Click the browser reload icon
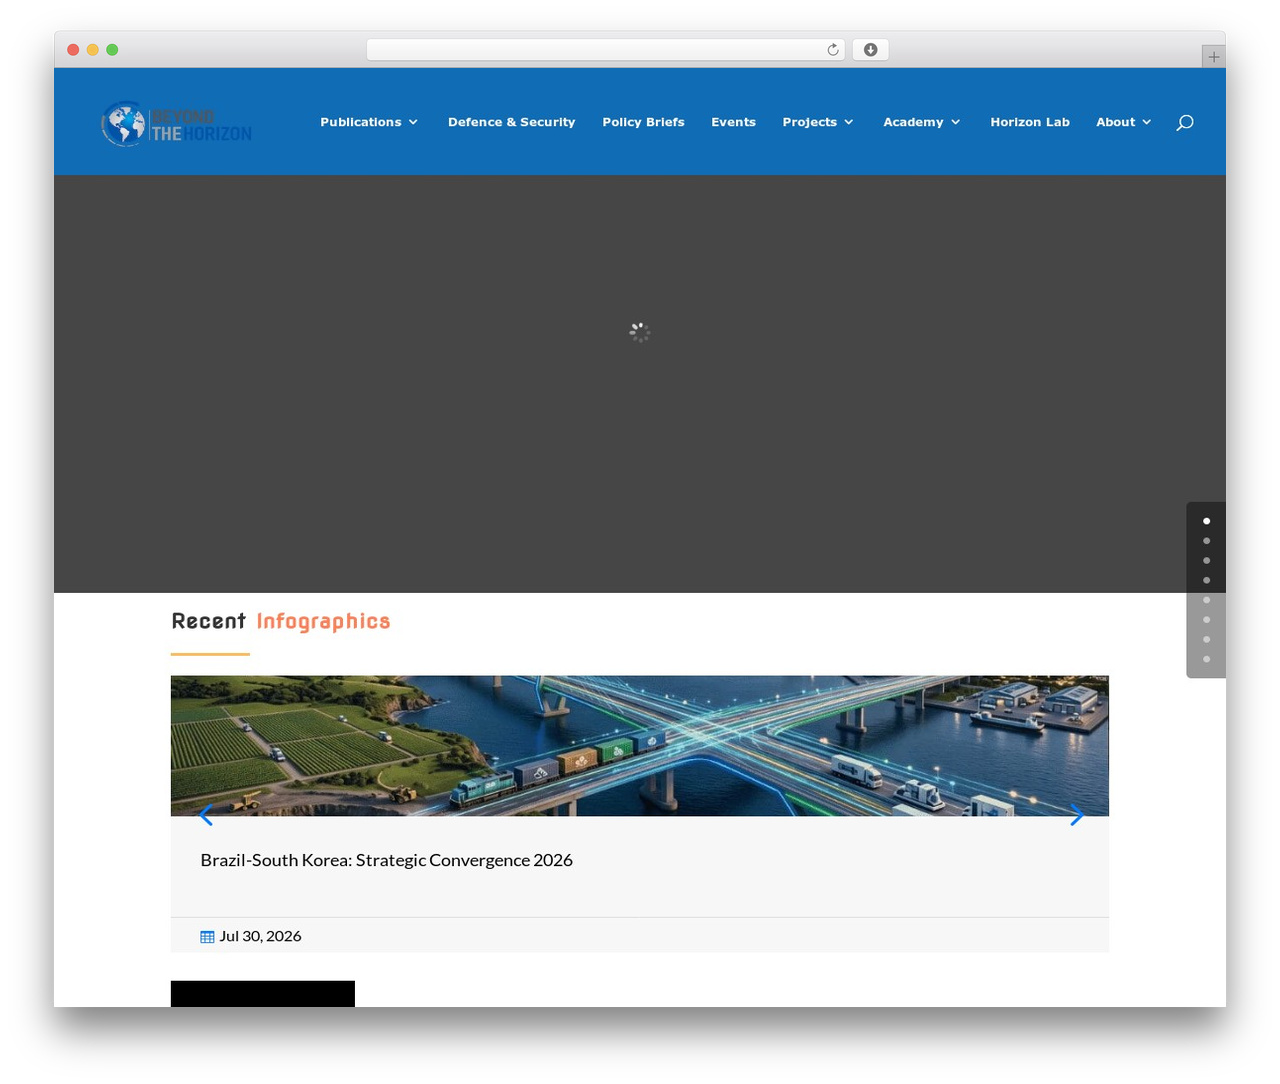The image size is (1280, 1084). coord(832,50)
